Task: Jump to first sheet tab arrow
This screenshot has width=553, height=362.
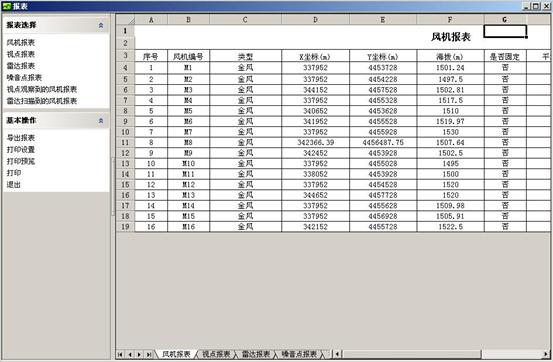Action: tap(120, 354)
